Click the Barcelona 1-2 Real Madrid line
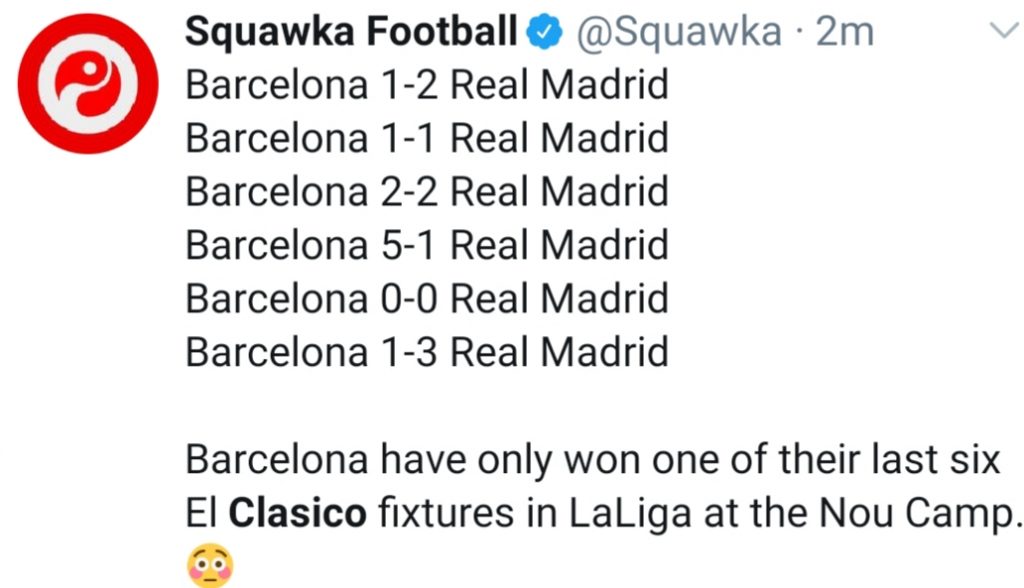Viewport: 1024px width, 588px height. point(427,85)
